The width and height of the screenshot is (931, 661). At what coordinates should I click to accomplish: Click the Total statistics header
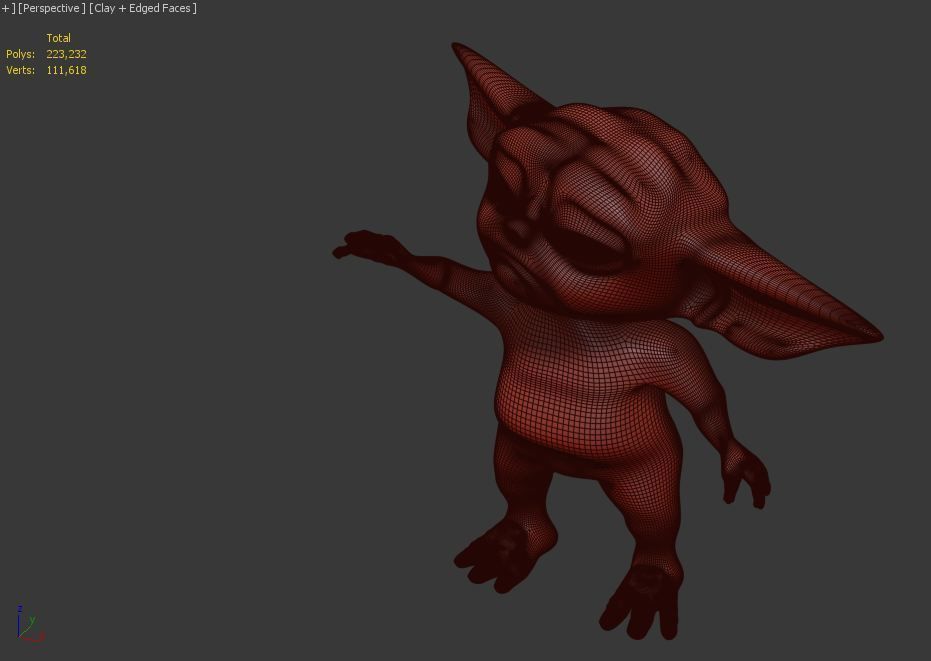click(58, 38)
